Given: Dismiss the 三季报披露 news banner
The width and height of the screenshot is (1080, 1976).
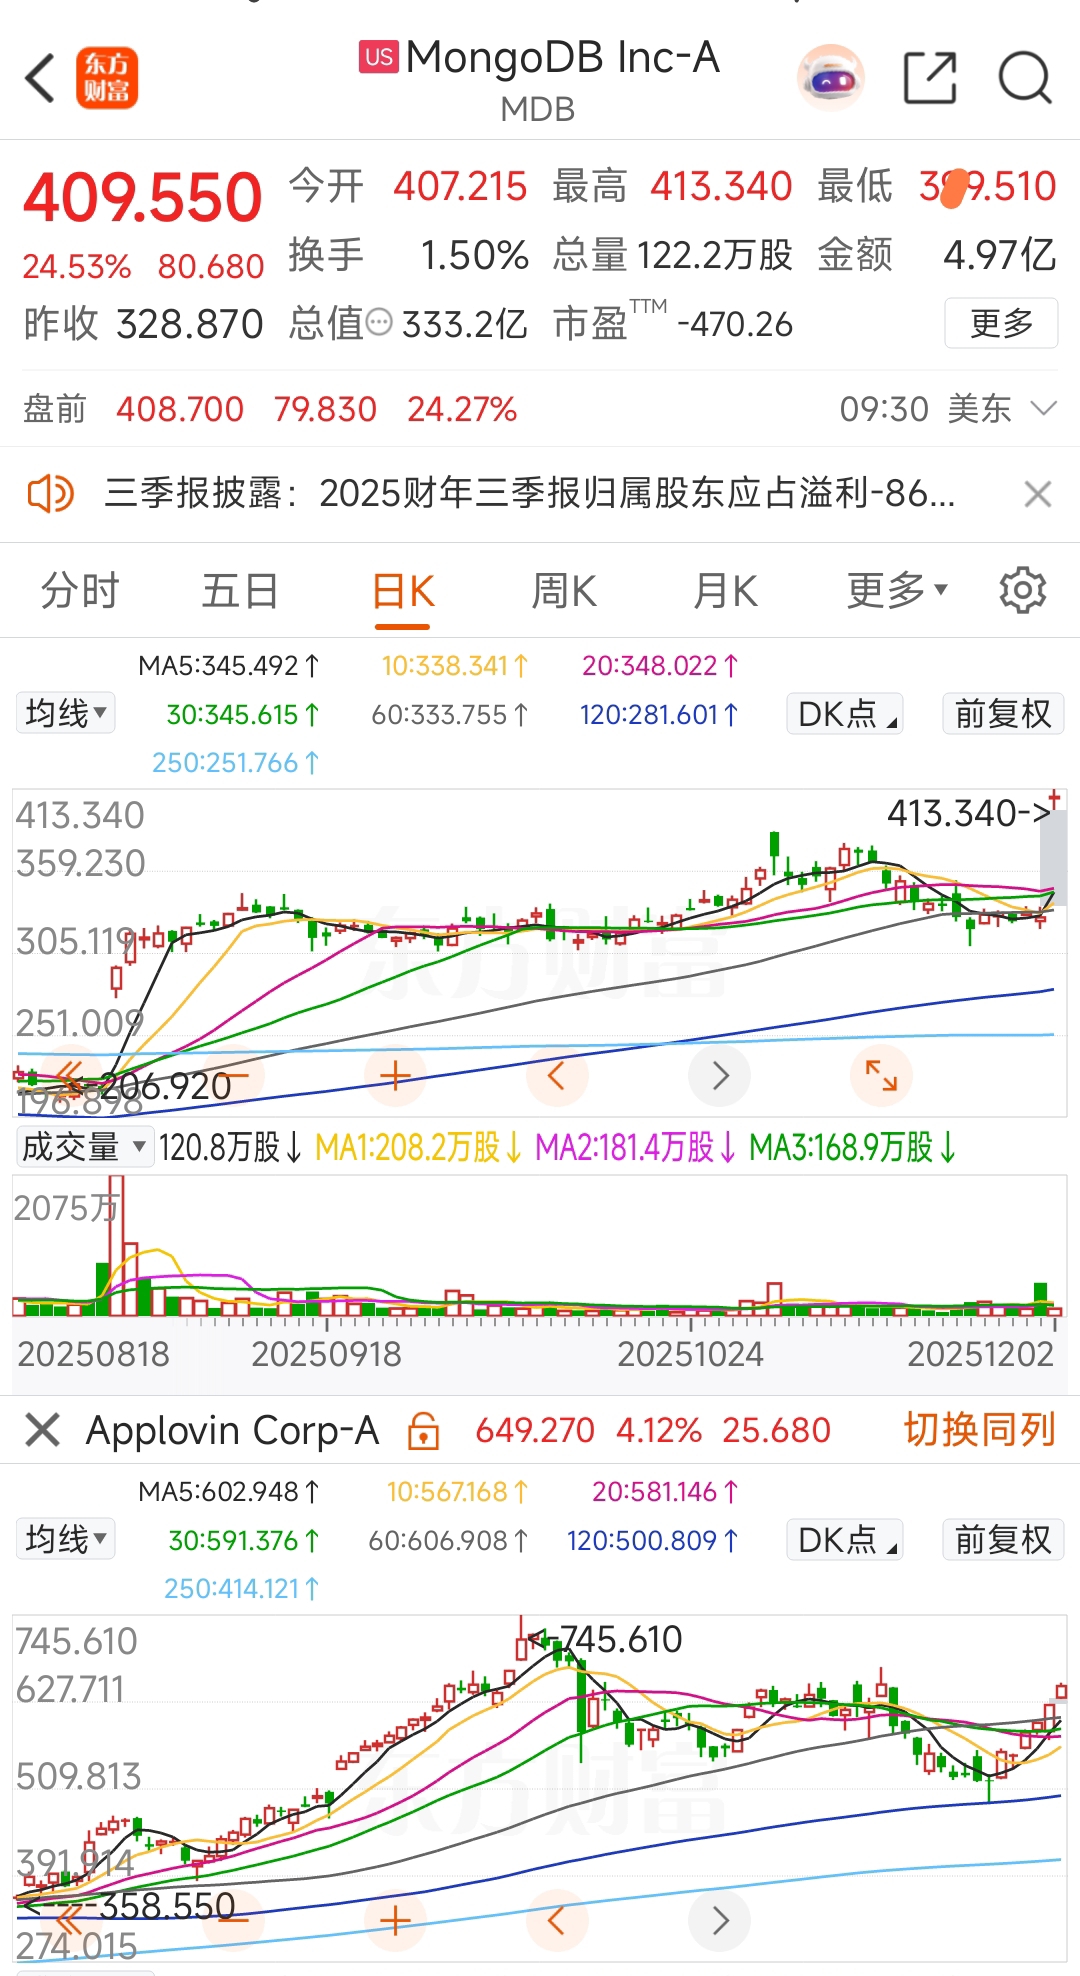Looking at the screenshot, I should click(x=1038, y=494).
